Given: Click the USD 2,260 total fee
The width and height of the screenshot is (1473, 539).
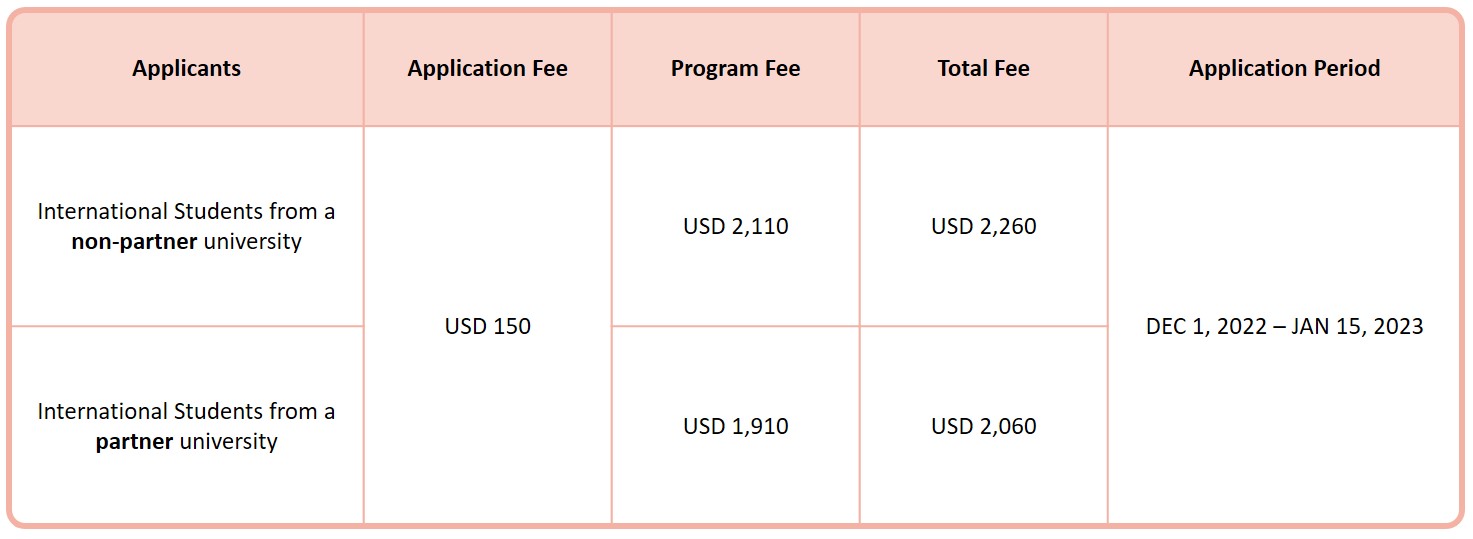Looking at the screenshot, I should (x=983, y=226).
